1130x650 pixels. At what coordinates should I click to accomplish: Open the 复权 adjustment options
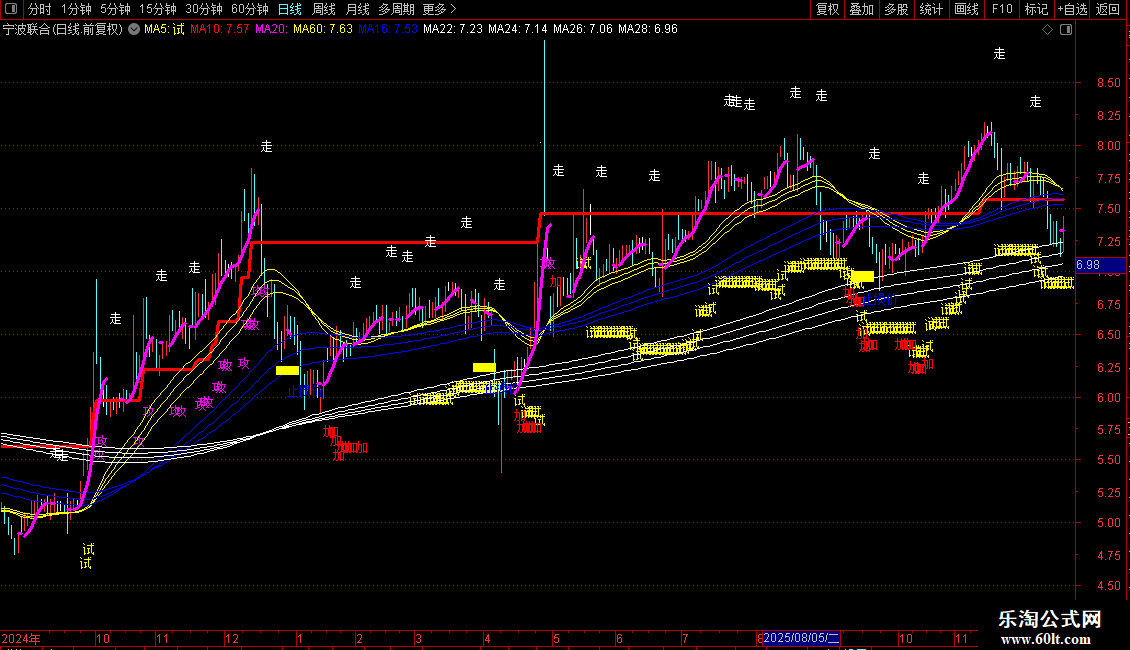point(827,9)
